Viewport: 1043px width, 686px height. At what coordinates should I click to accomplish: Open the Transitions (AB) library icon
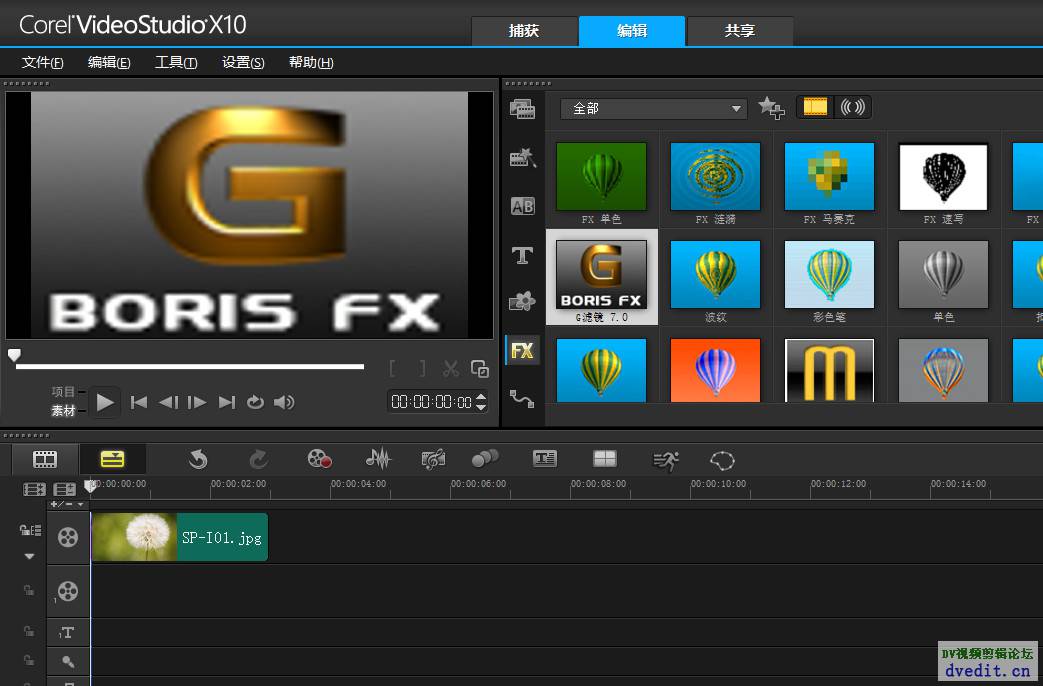click(x=522, y=206)
